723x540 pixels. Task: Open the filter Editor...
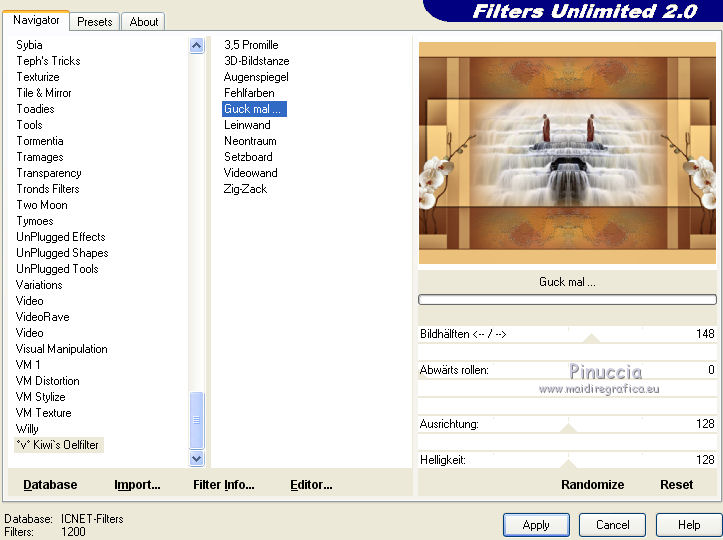click(311, 485)
